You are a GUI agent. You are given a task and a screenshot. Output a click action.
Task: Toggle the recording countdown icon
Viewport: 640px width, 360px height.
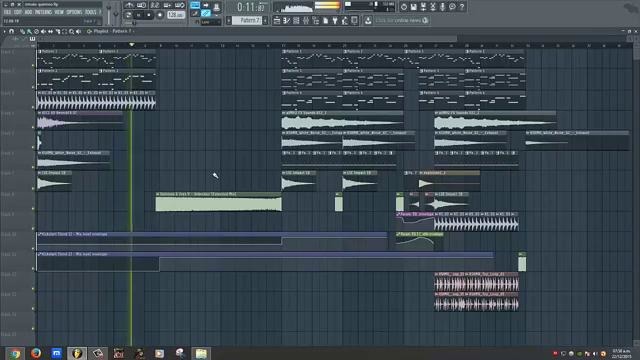click(x=155, y=5)
